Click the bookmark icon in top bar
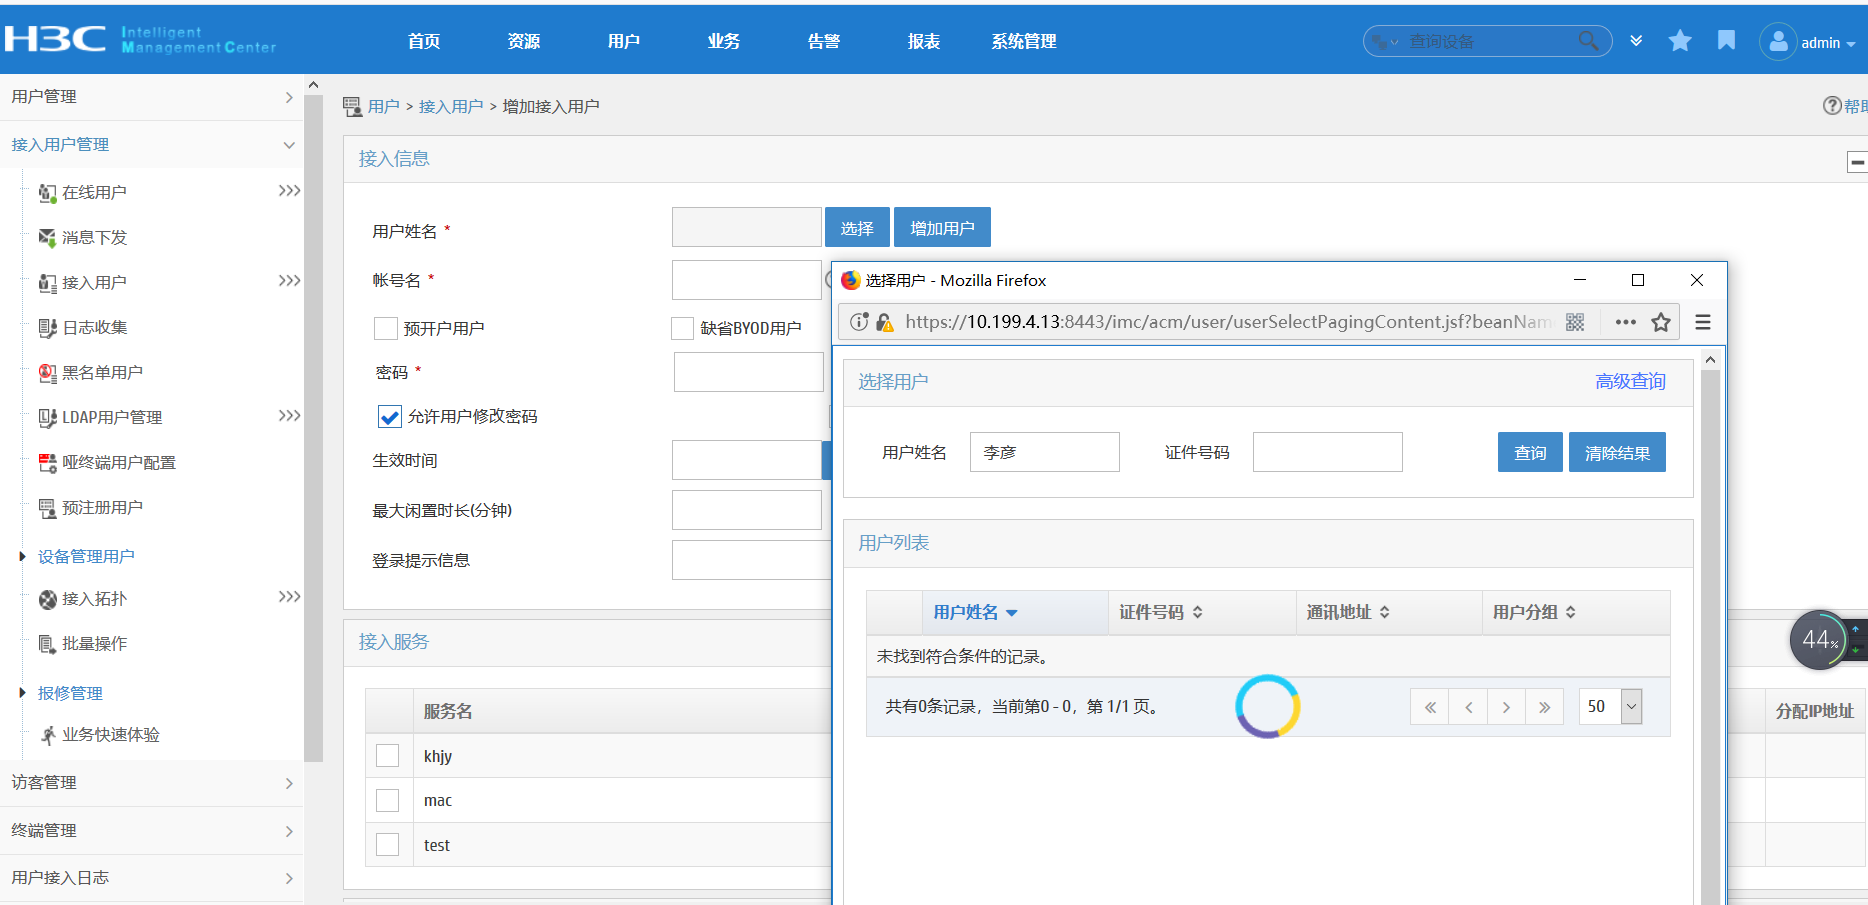Screen dimensions: 1868x905 [1726, 41]
